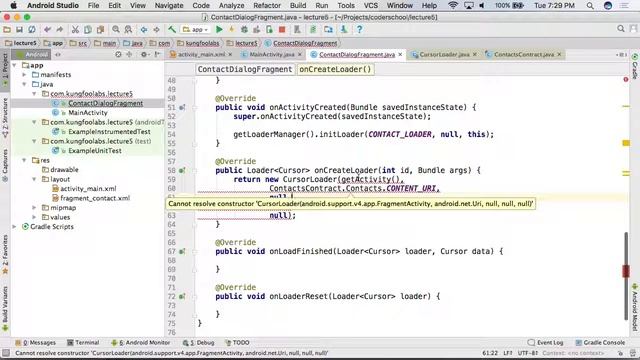Open the Messages tool window

pos(36,342)
